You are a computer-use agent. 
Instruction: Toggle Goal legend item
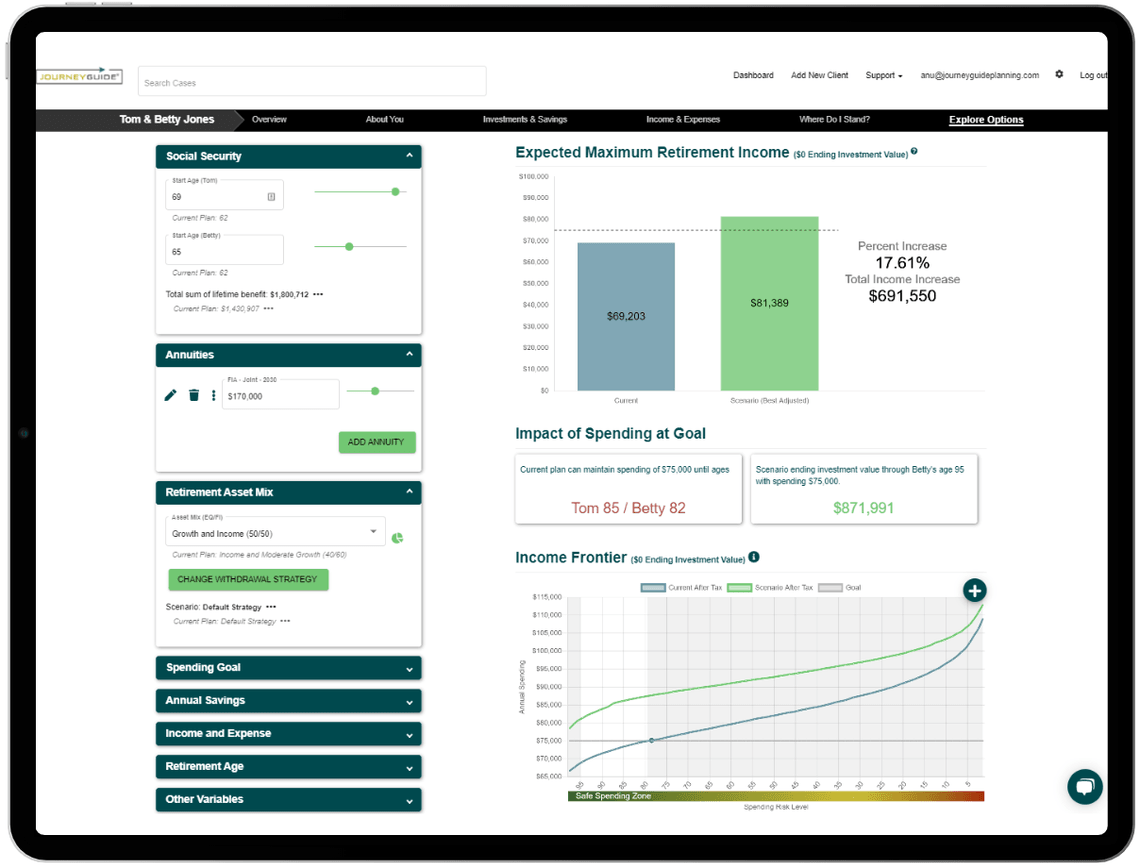coord(840,588)
